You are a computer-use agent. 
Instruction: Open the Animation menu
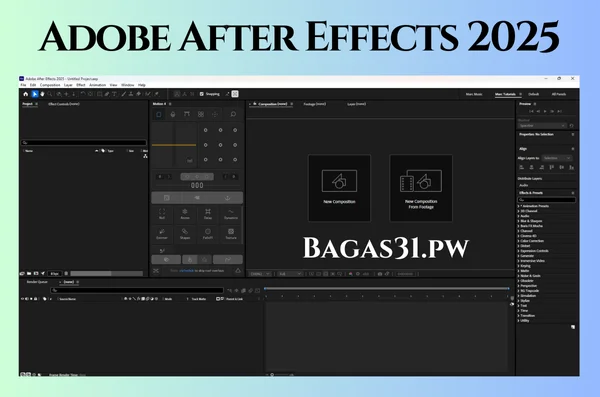click(98, 85)
